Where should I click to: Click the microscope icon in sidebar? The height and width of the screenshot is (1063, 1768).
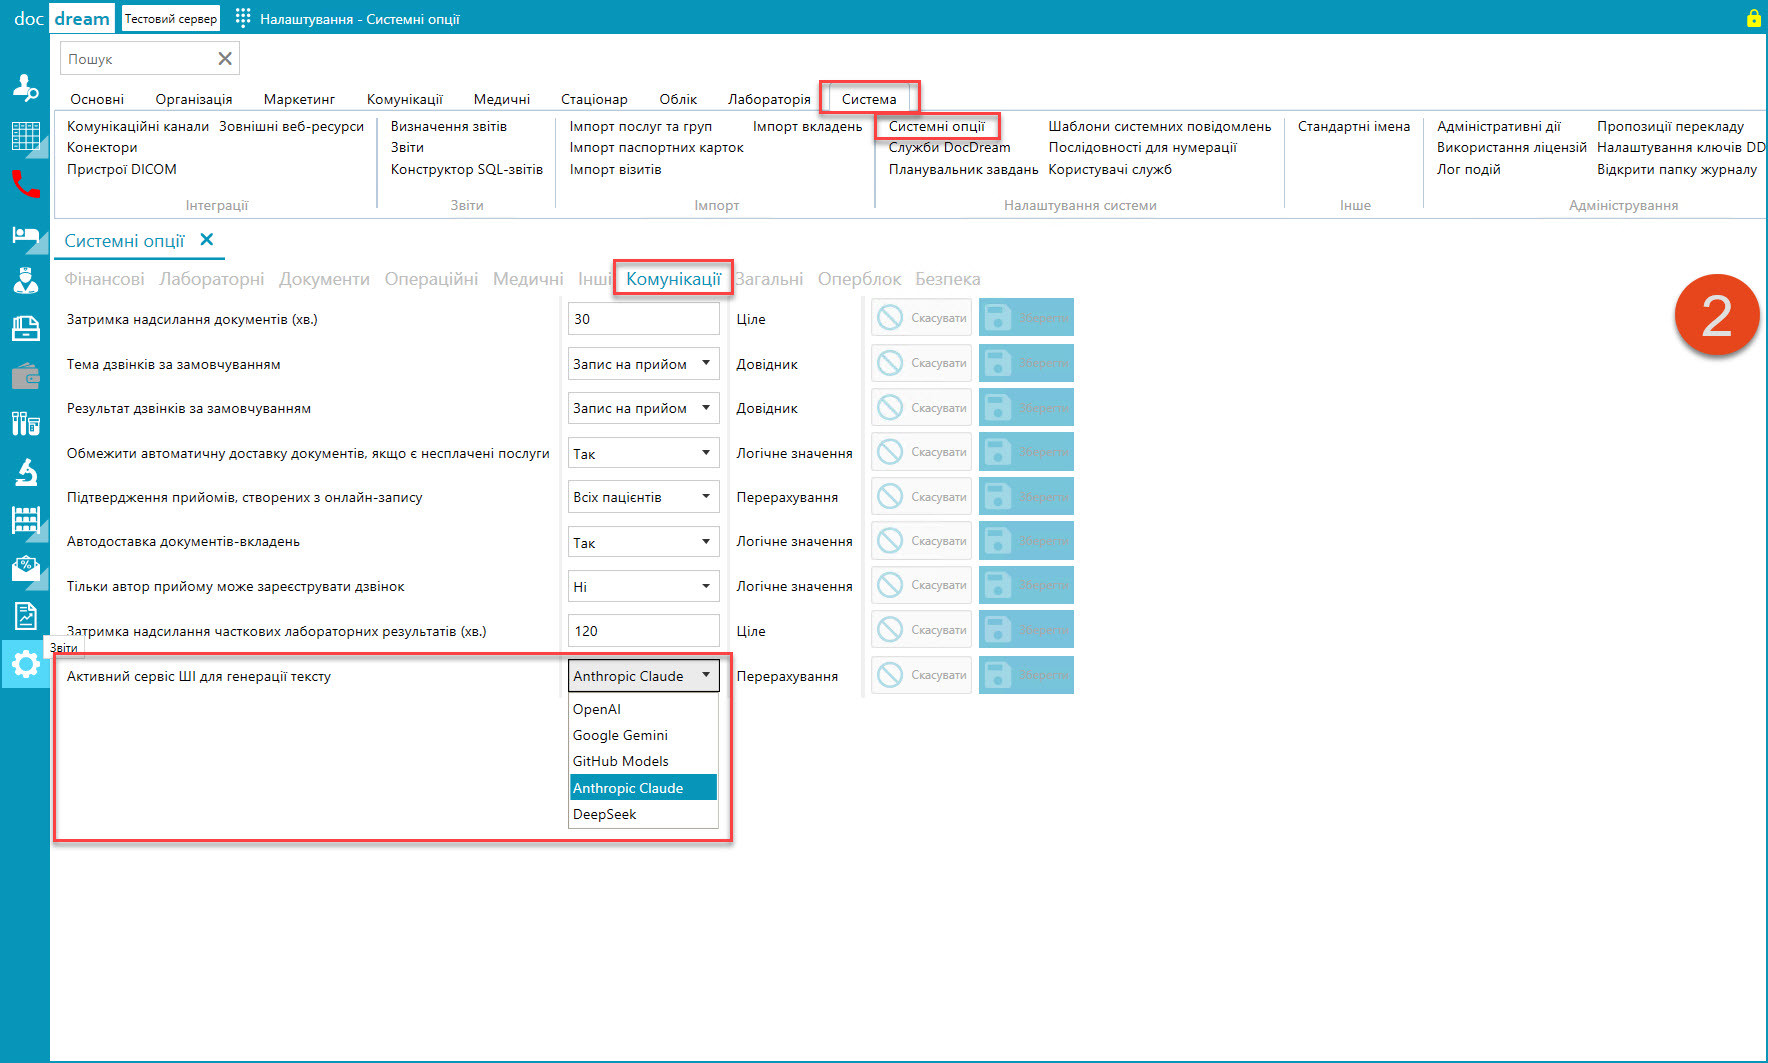click(25, 471)
